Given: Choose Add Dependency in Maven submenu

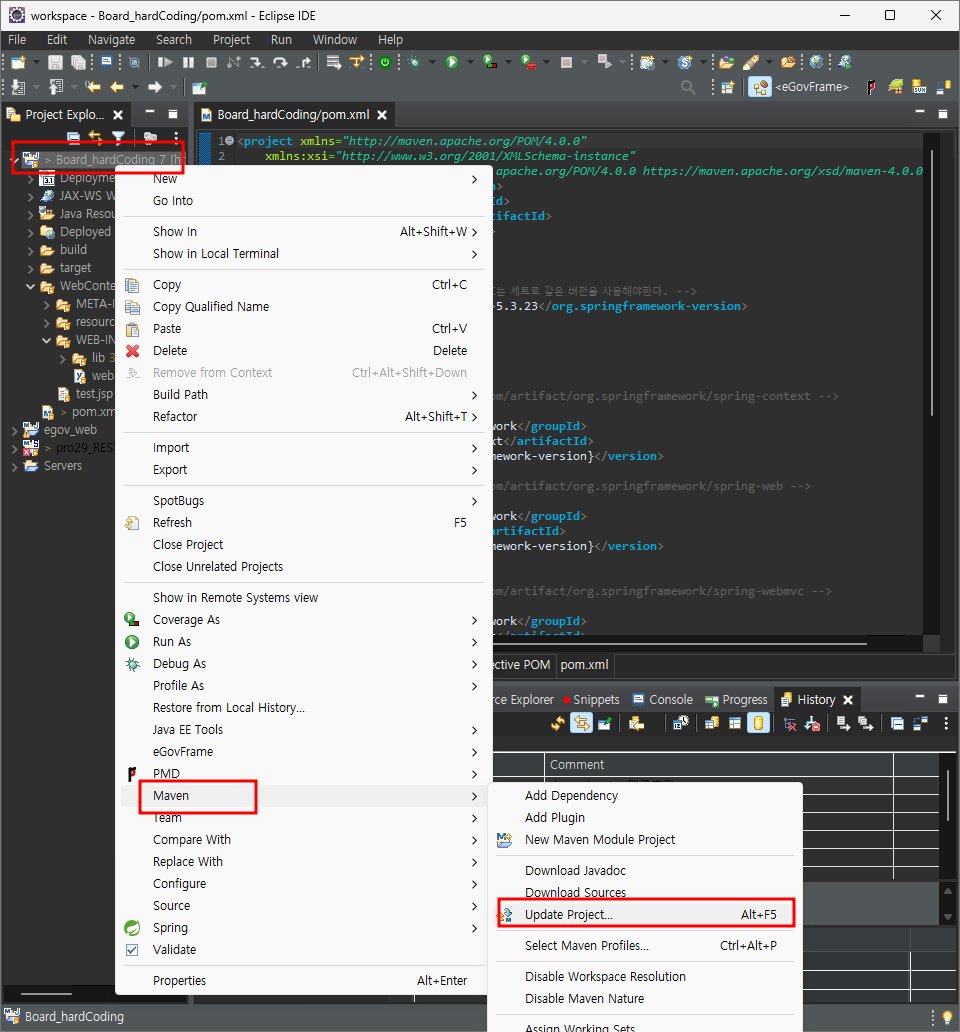Looking at the screenshot, I should 645,796.
